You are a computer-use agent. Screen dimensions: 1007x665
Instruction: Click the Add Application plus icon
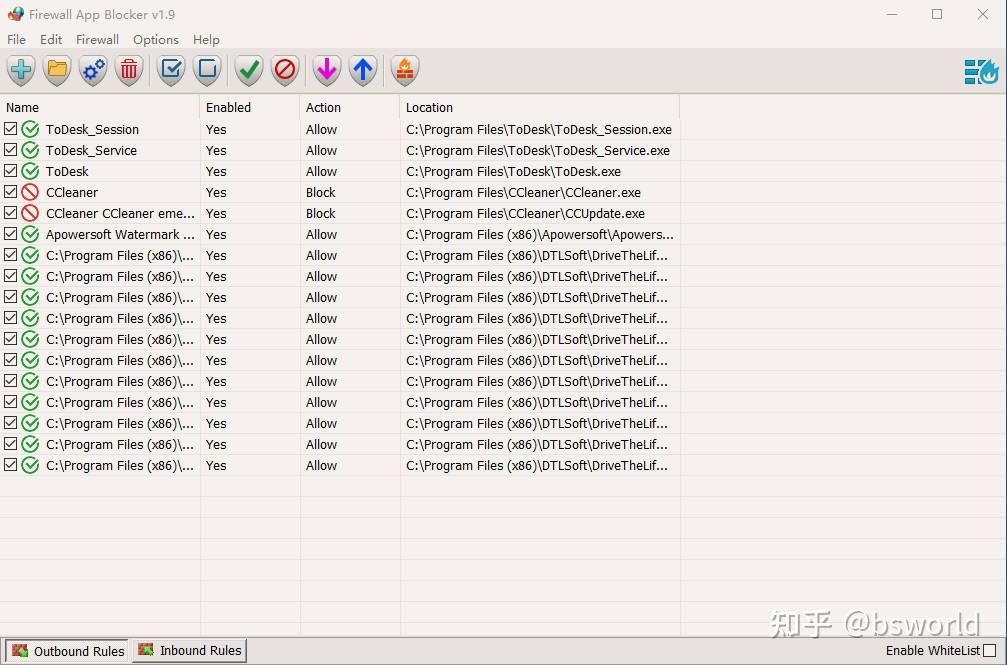[x=21, y=69]
